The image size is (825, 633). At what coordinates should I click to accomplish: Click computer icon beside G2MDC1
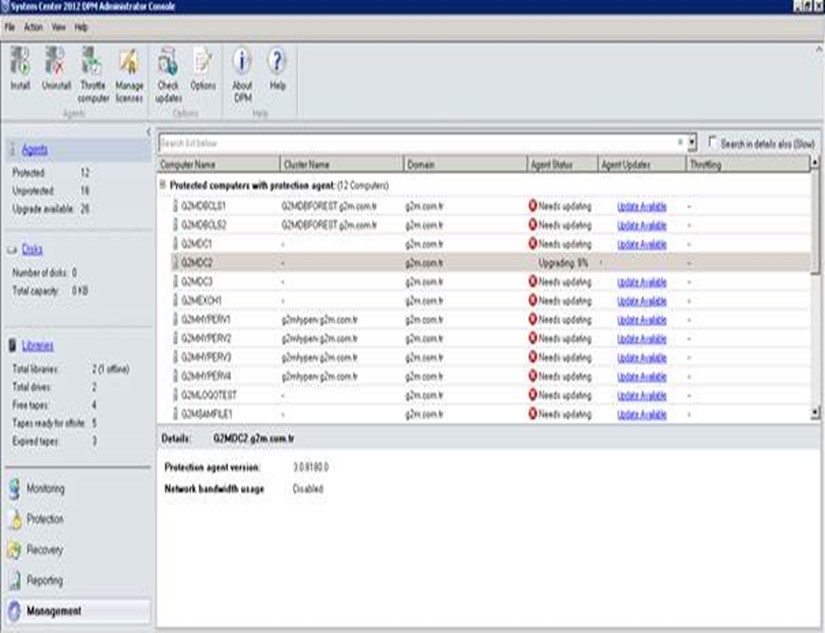tap(176, 244)
